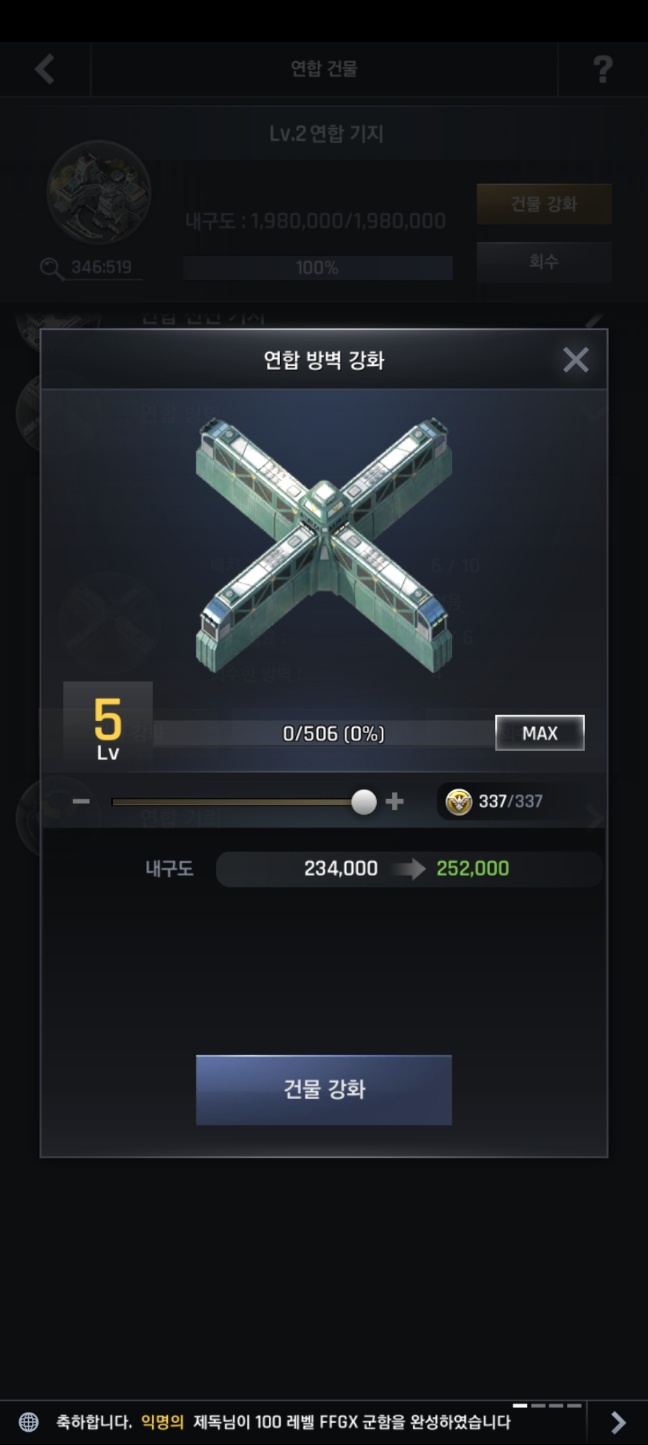Click the blue 건물 강화 confirm button
648x1445 pixels.
324,1089
